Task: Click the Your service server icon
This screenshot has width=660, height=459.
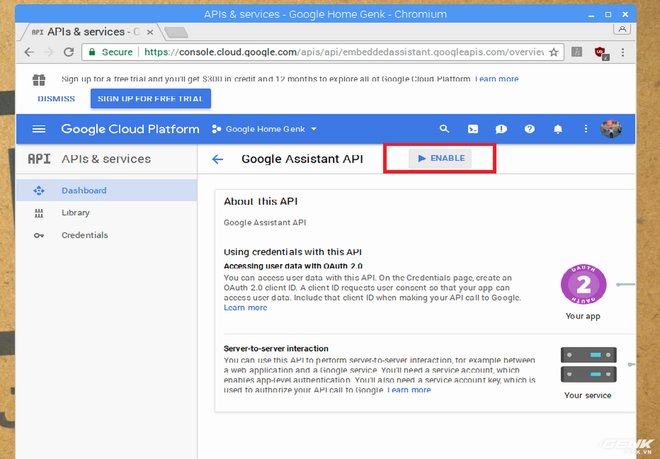Action: point(588,365)
